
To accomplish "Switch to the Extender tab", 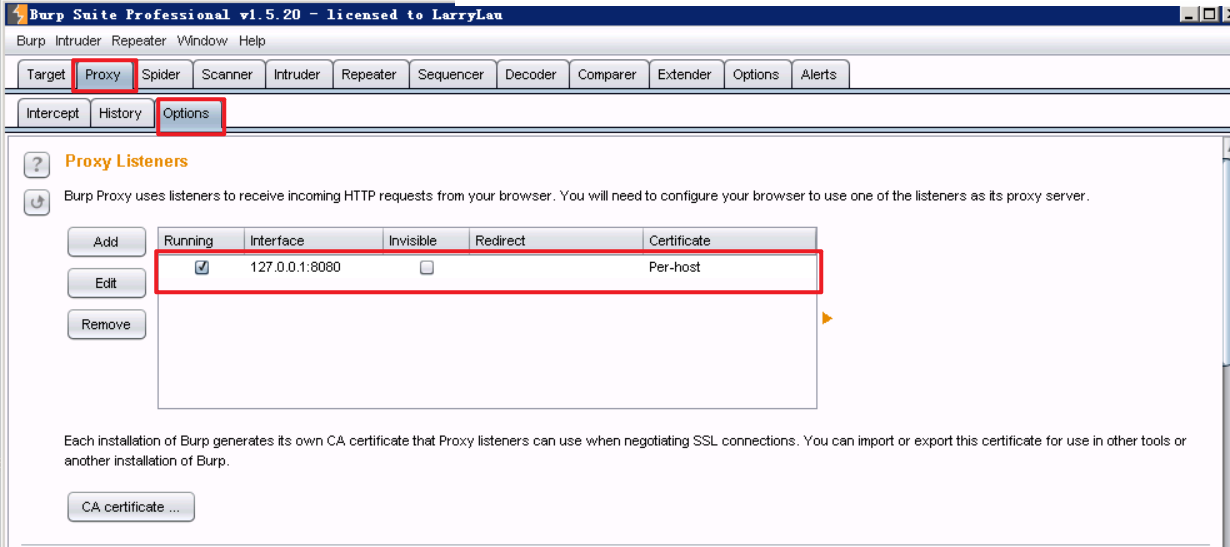I will tap(685, 75).
